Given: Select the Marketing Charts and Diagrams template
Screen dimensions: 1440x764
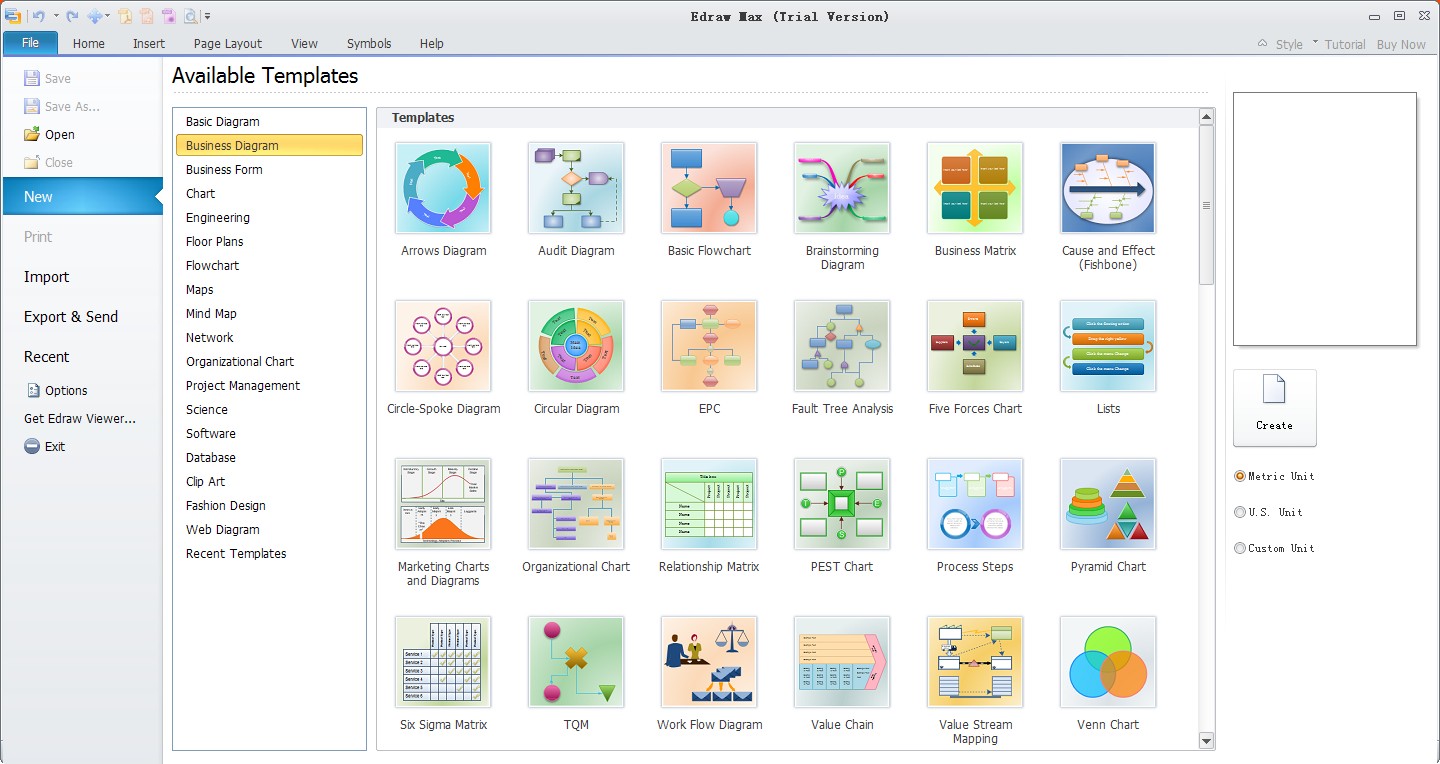Looking at the screenshot, I should point(443,504).
